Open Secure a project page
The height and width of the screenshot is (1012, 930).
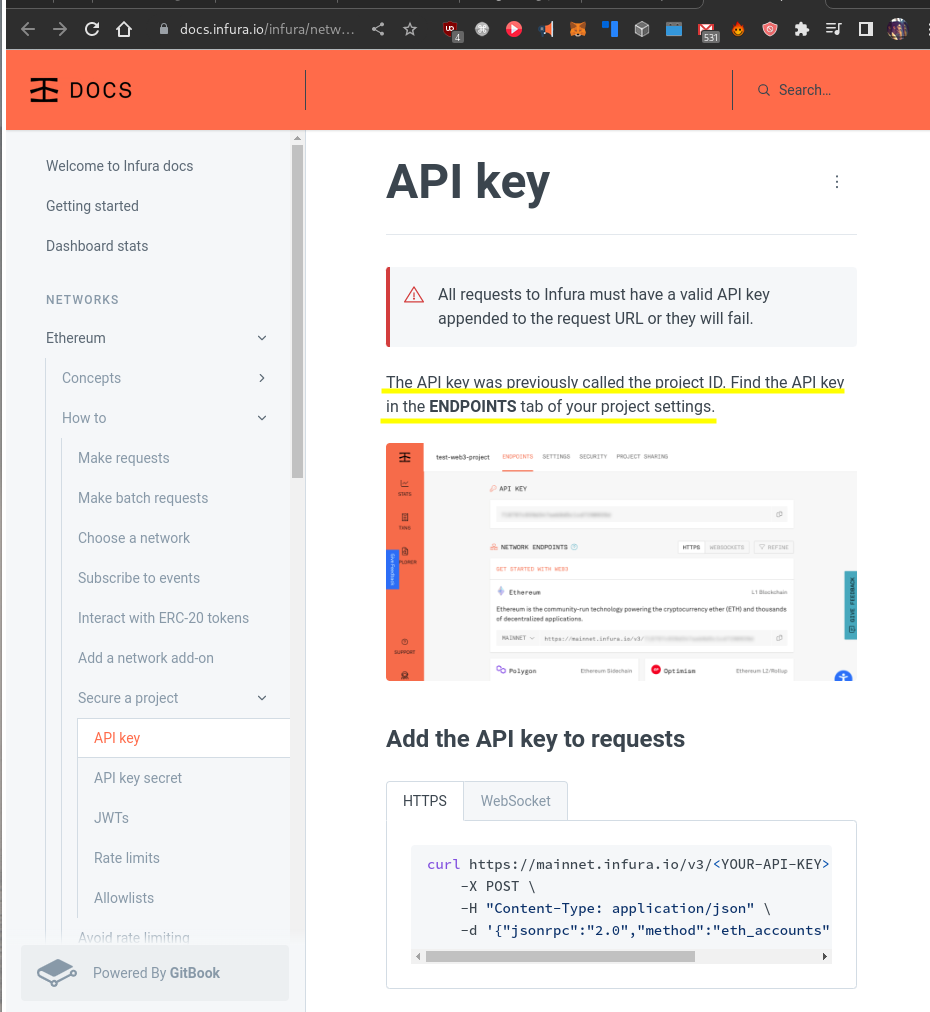pyautogui.click(x=128, y=698)
